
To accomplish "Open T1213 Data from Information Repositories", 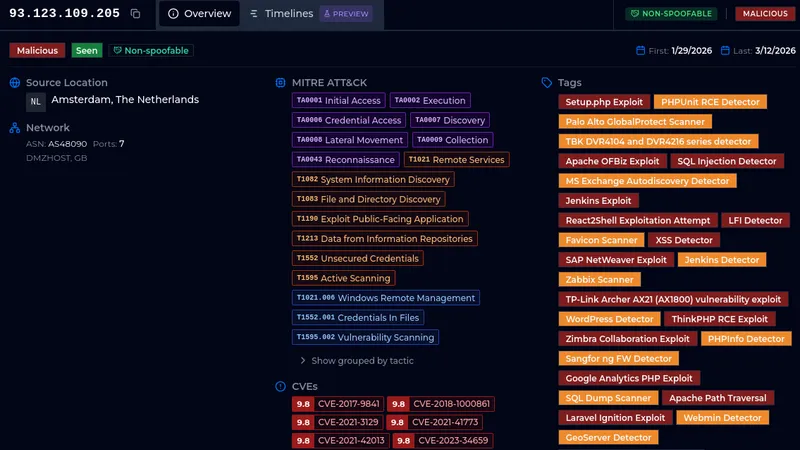I will click(x=385, y=239).
